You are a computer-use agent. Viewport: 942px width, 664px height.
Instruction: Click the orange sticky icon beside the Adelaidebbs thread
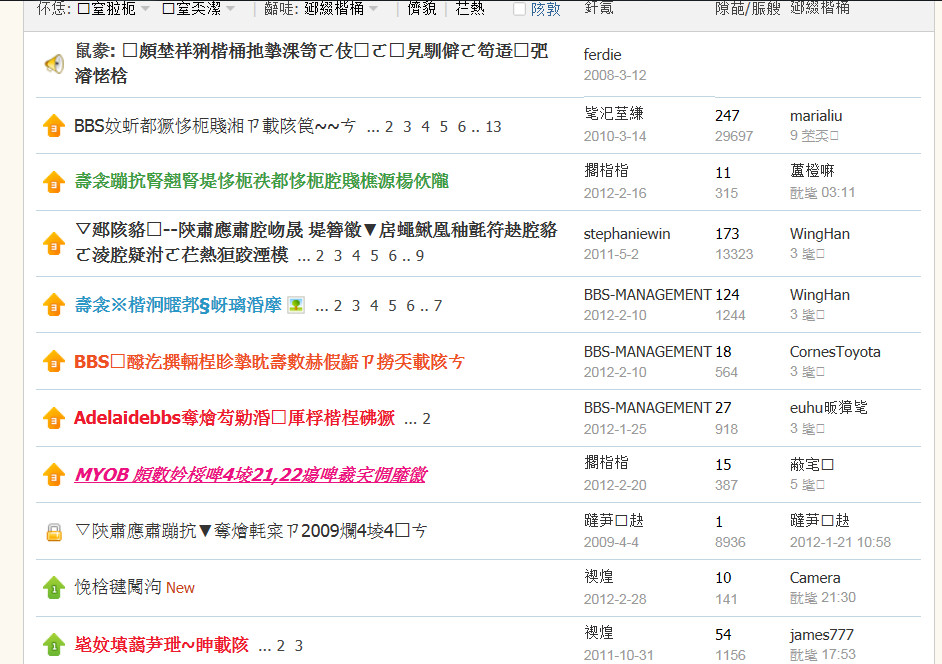point(54,418)
